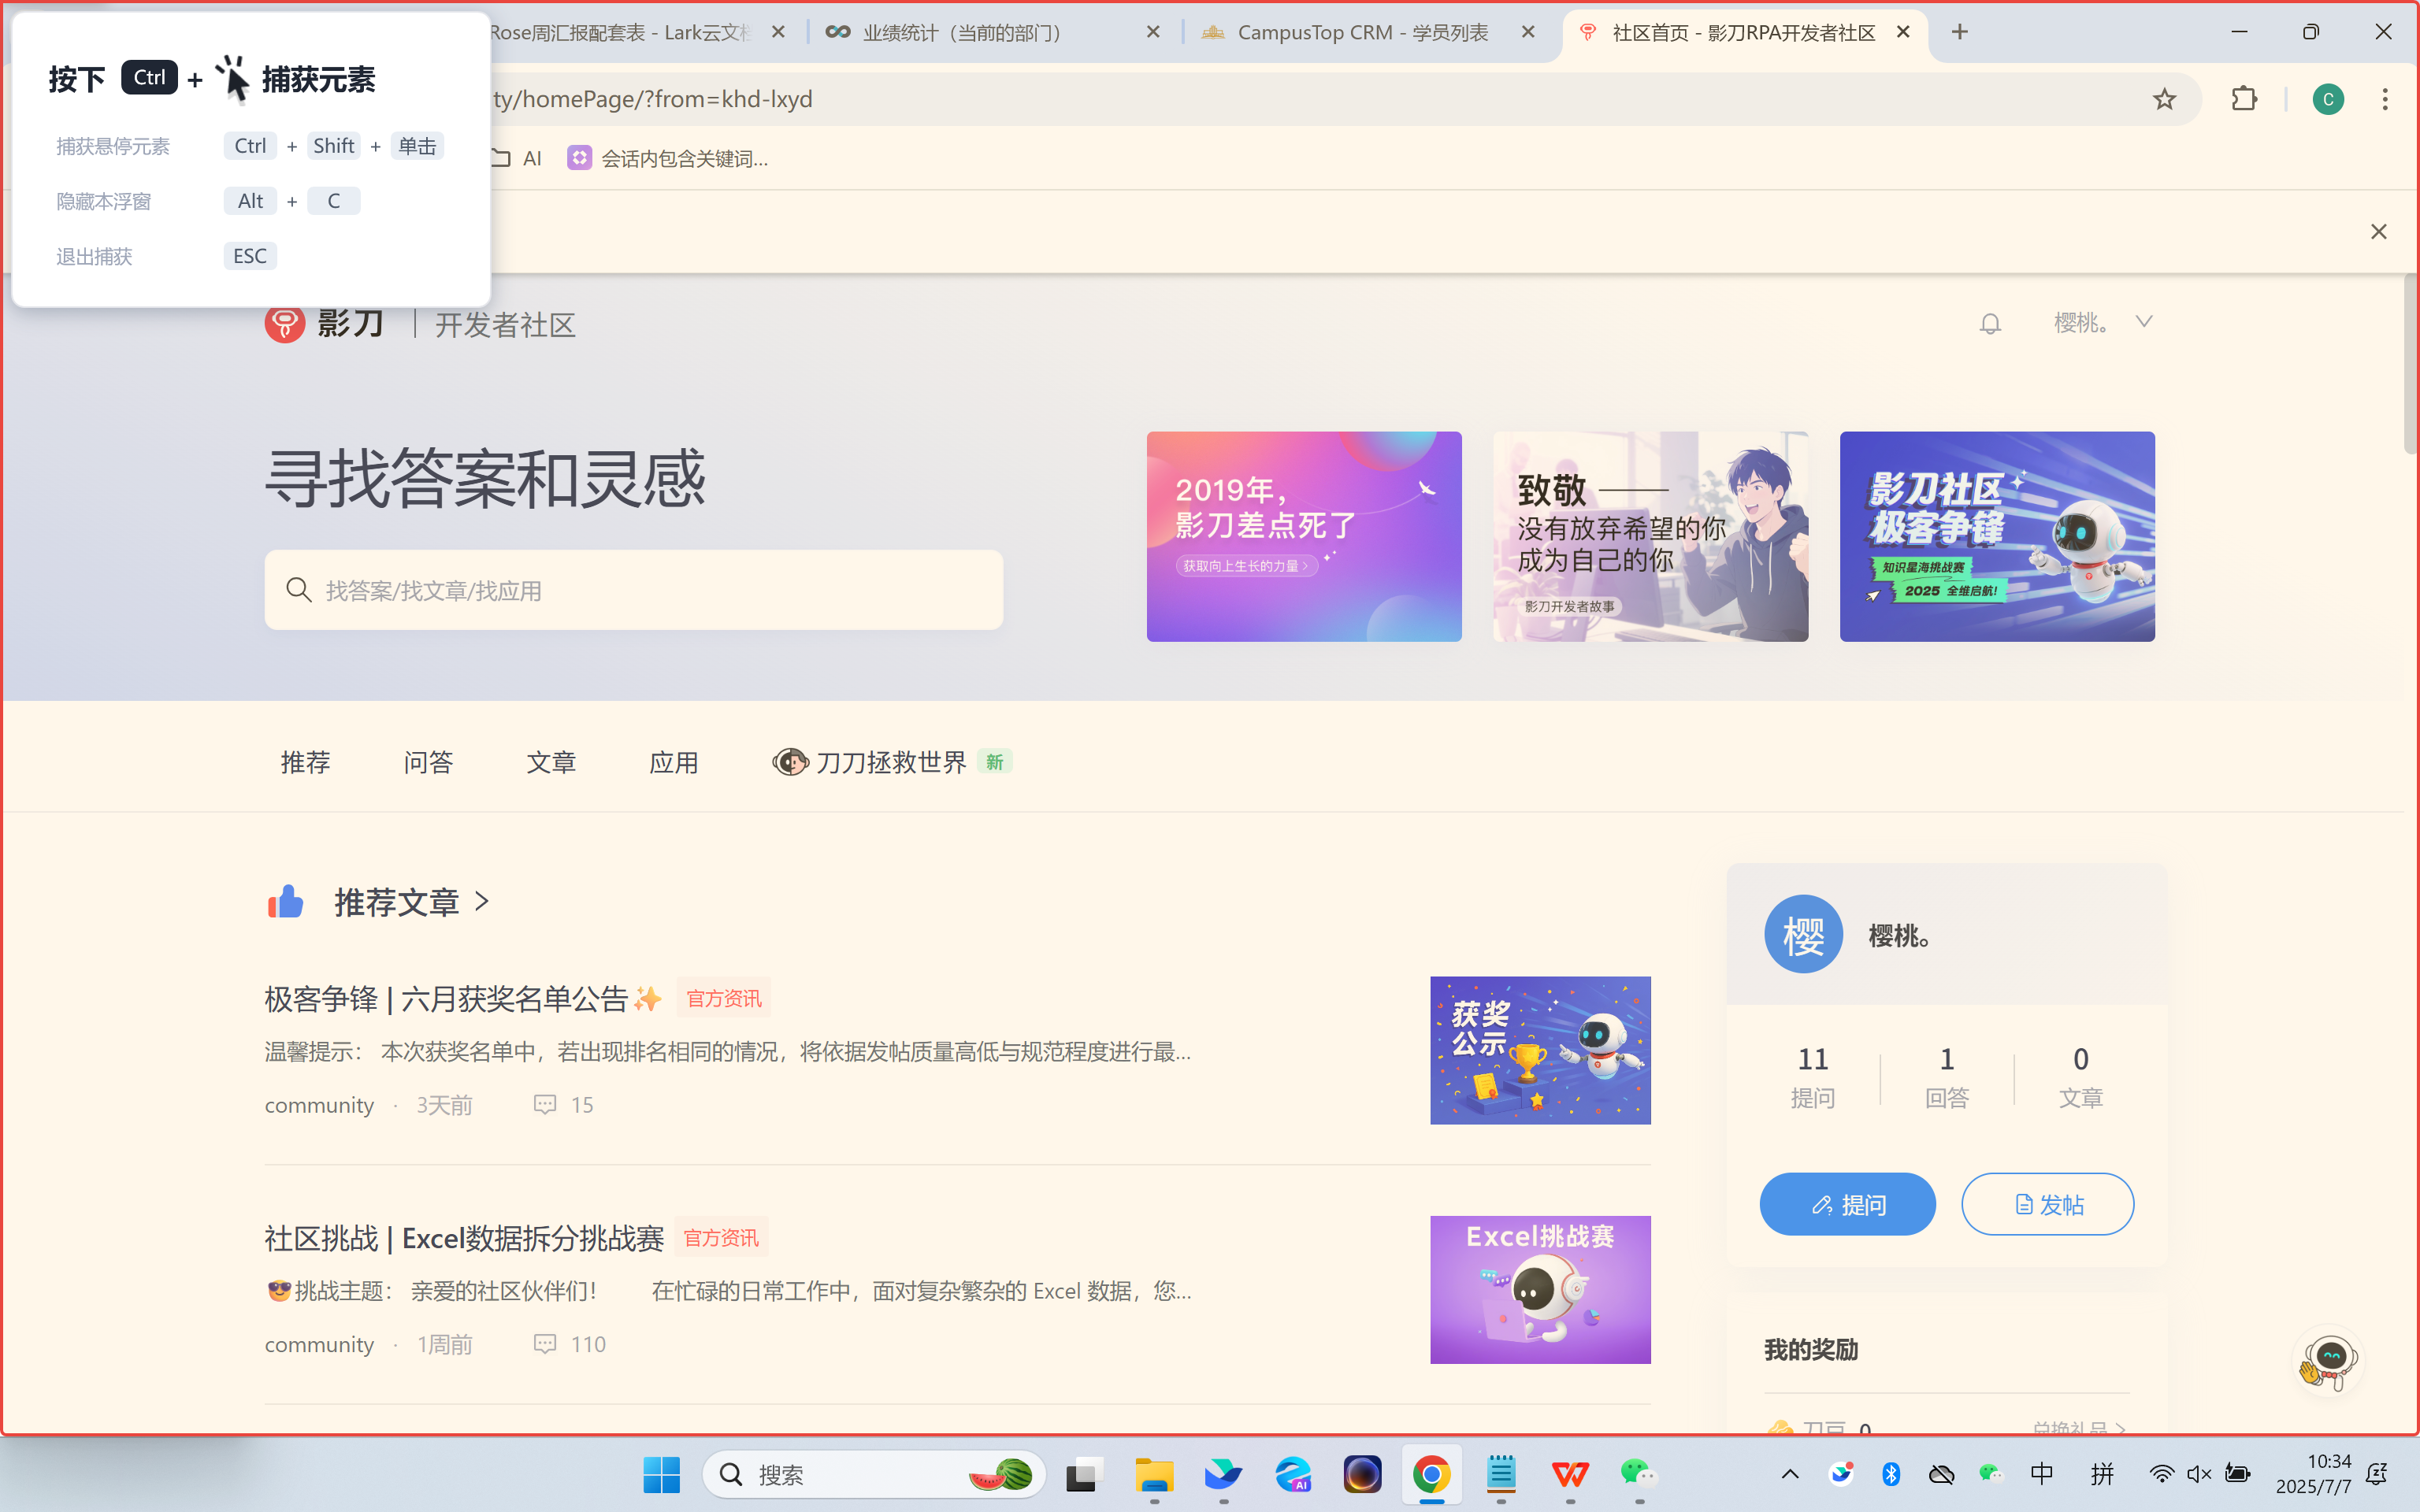
Task: Close the 社区首页 browser tab
Action: [x=1903, y=32]
